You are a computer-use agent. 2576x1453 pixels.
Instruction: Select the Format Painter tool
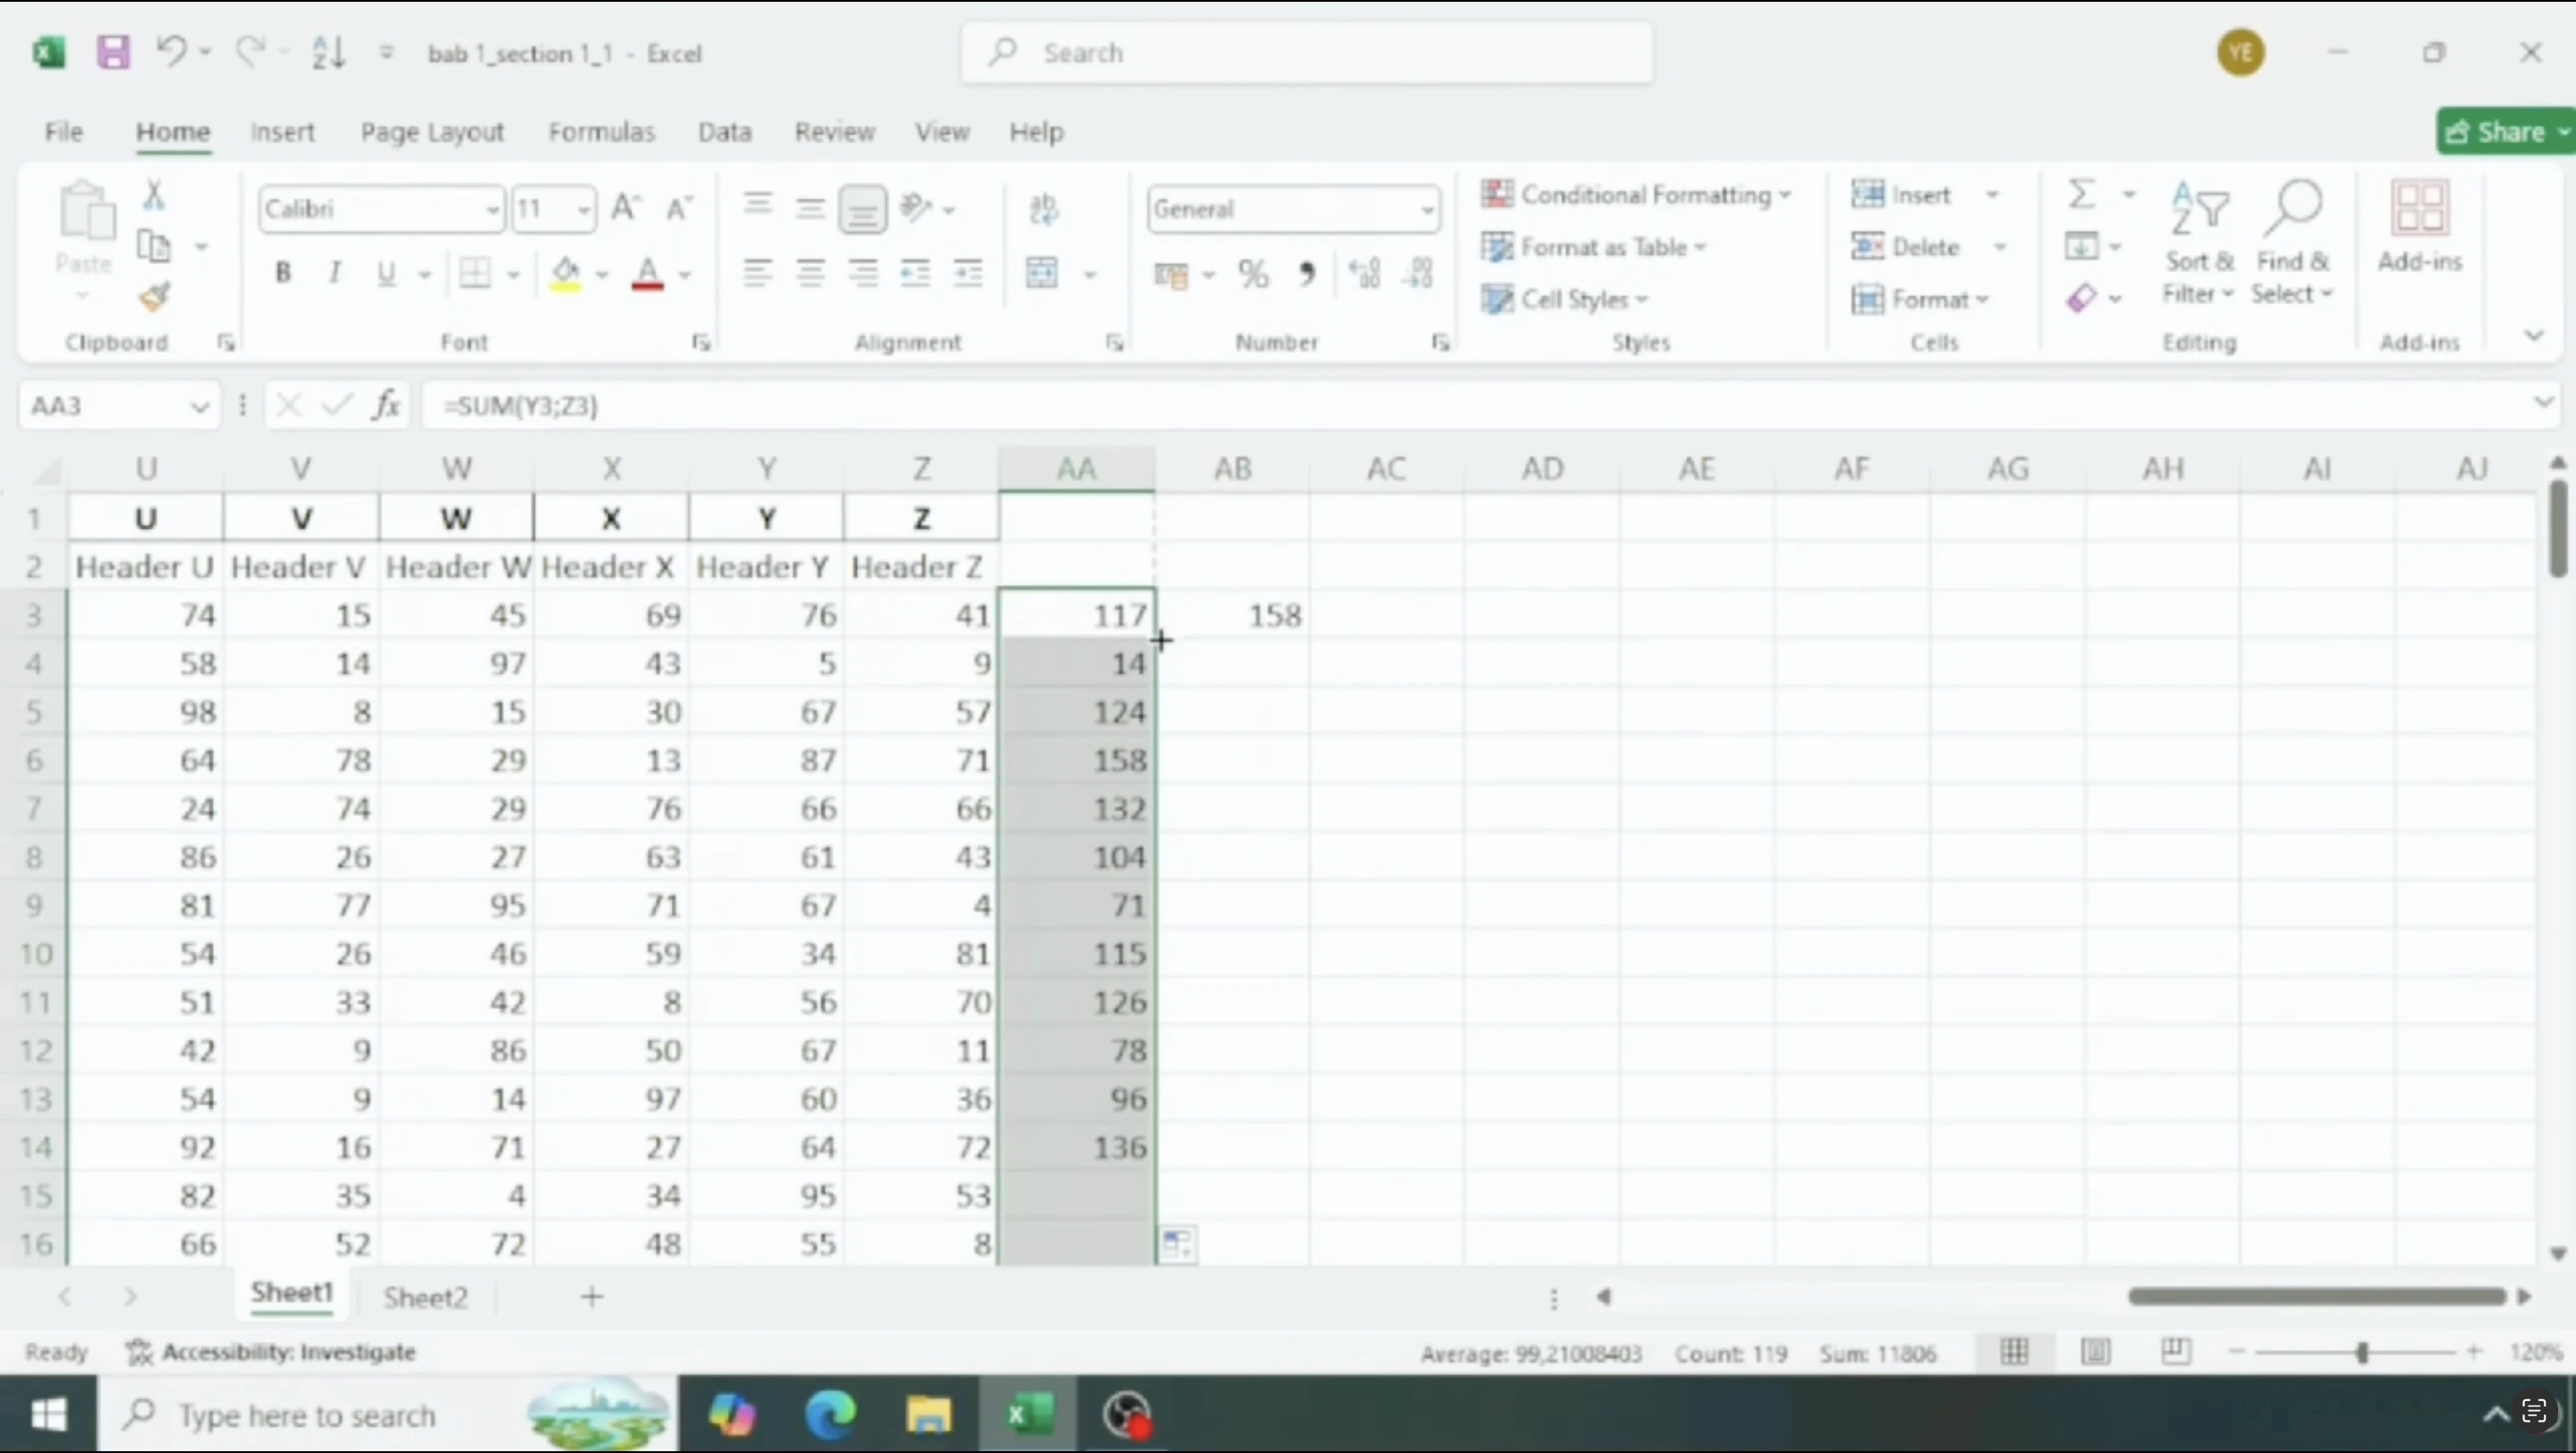tap(155, 296)
